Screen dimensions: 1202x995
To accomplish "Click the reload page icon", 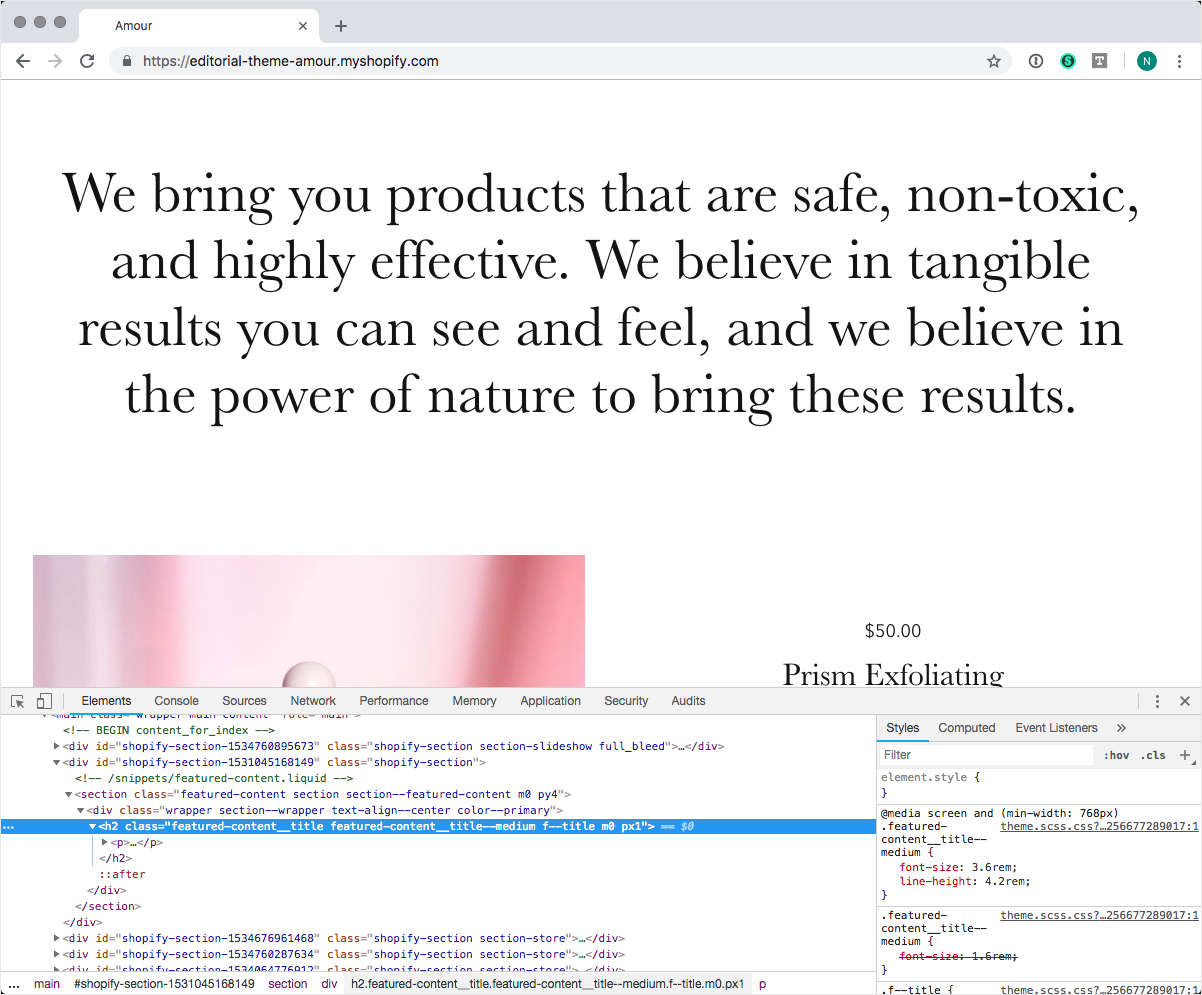I will click(x=87, y=60).
